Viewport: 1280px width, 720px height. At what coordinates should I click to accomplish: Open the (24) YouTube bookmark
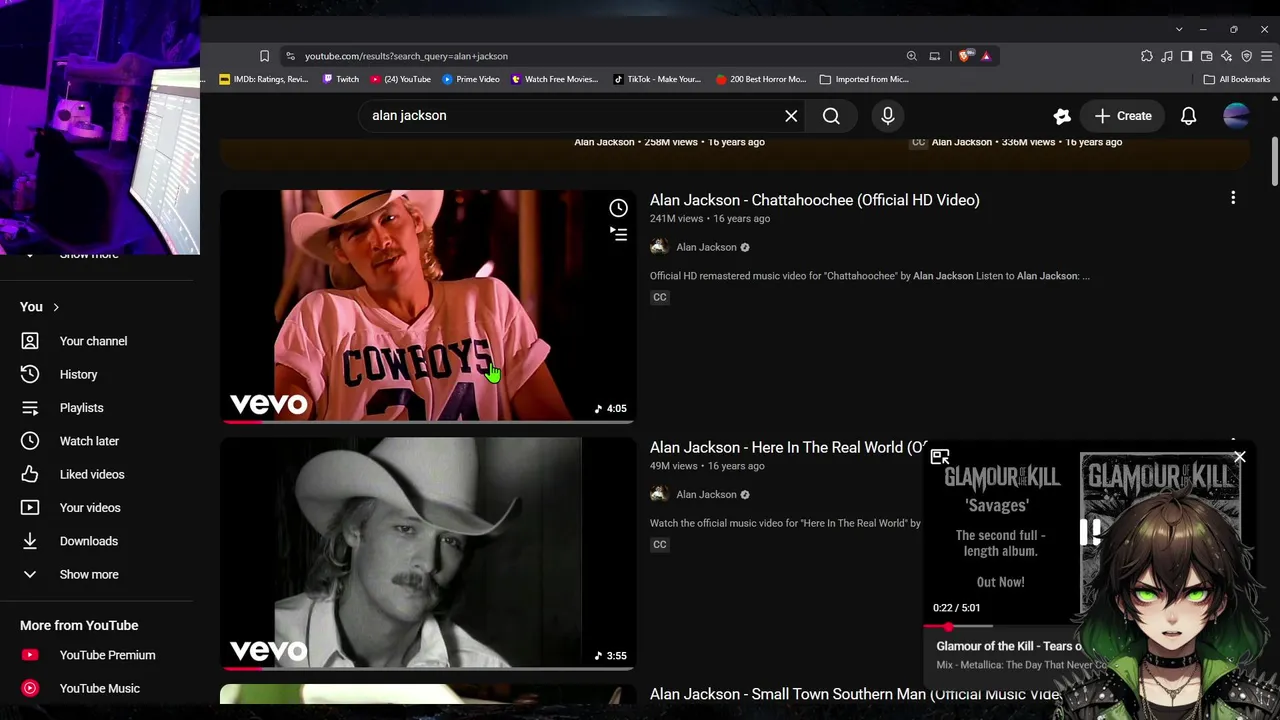401,79
